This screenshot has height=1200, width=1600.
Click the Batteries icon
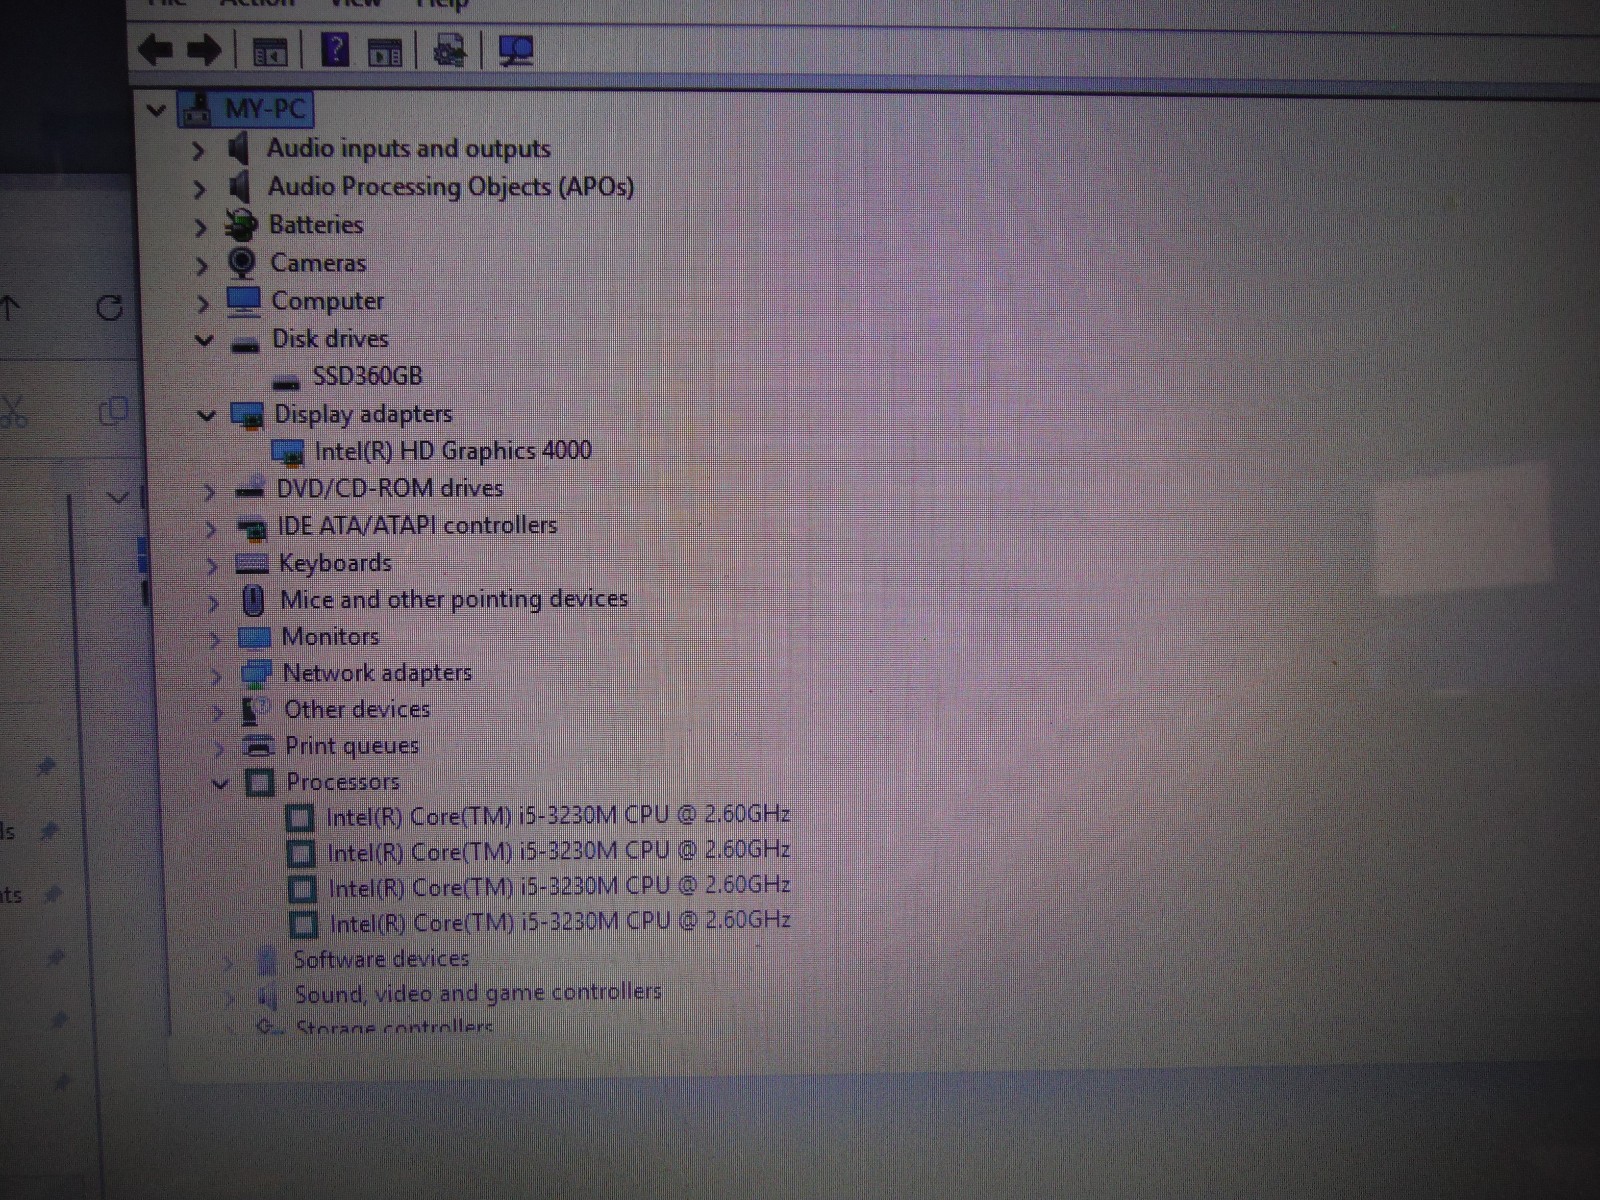[x=241, y=225]
